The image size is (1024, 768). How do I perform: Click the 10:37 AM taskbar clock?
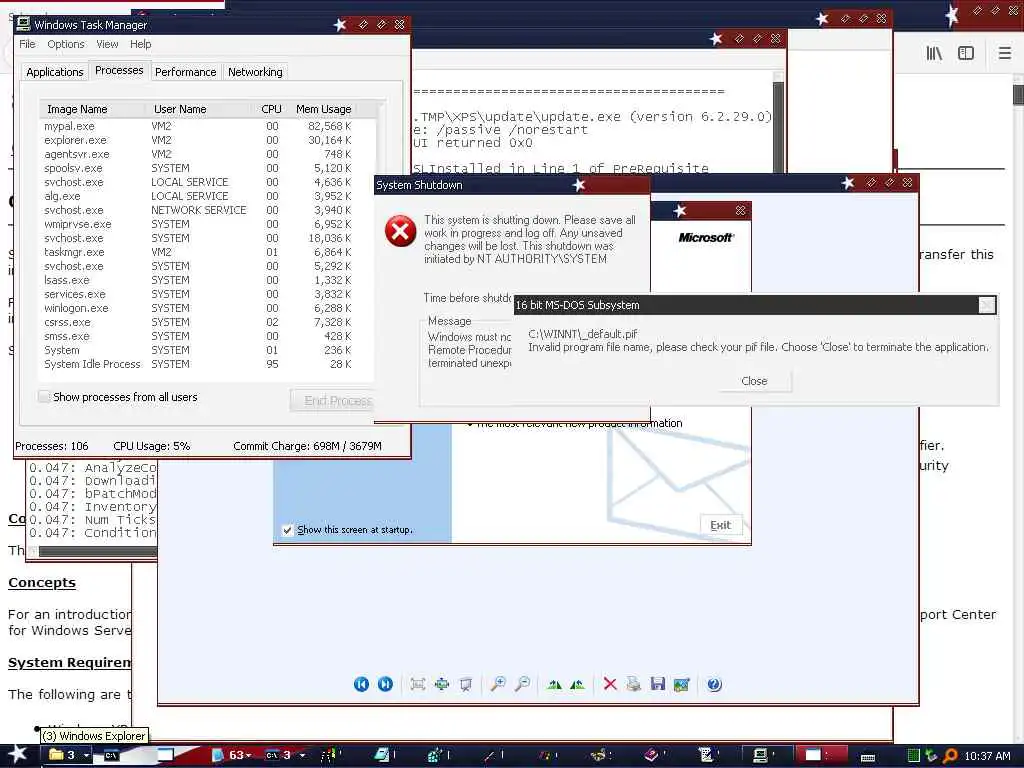(987, 756)
